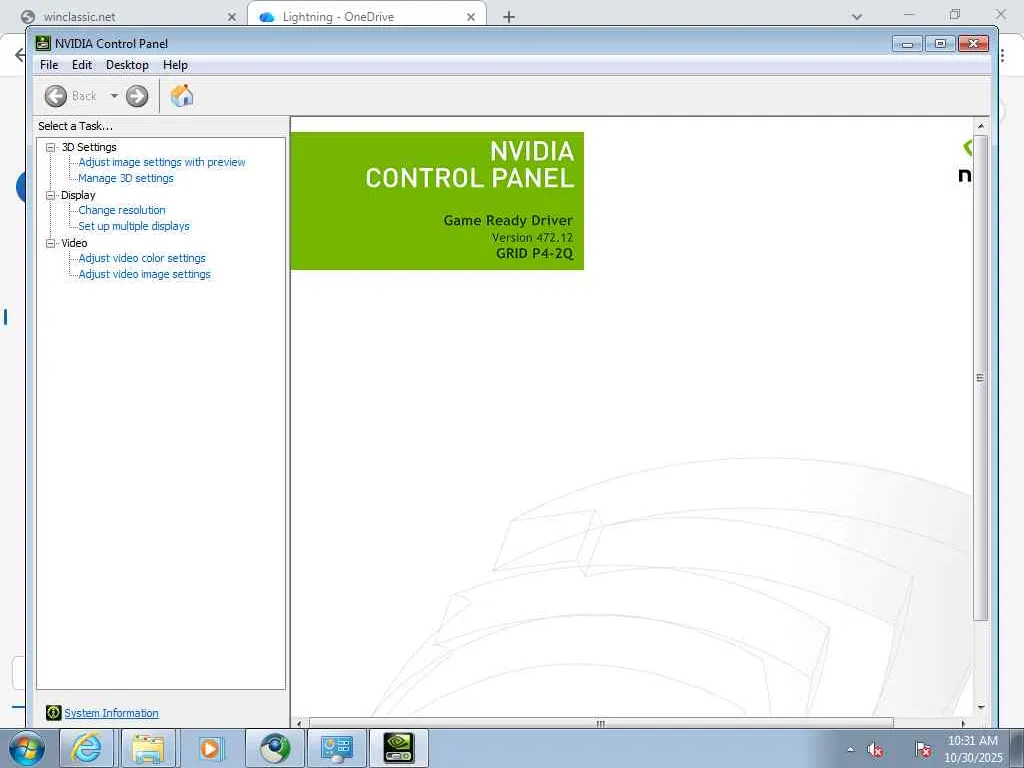
Task: Select Adjust video image settings
Action: click(x=144, y=274)
